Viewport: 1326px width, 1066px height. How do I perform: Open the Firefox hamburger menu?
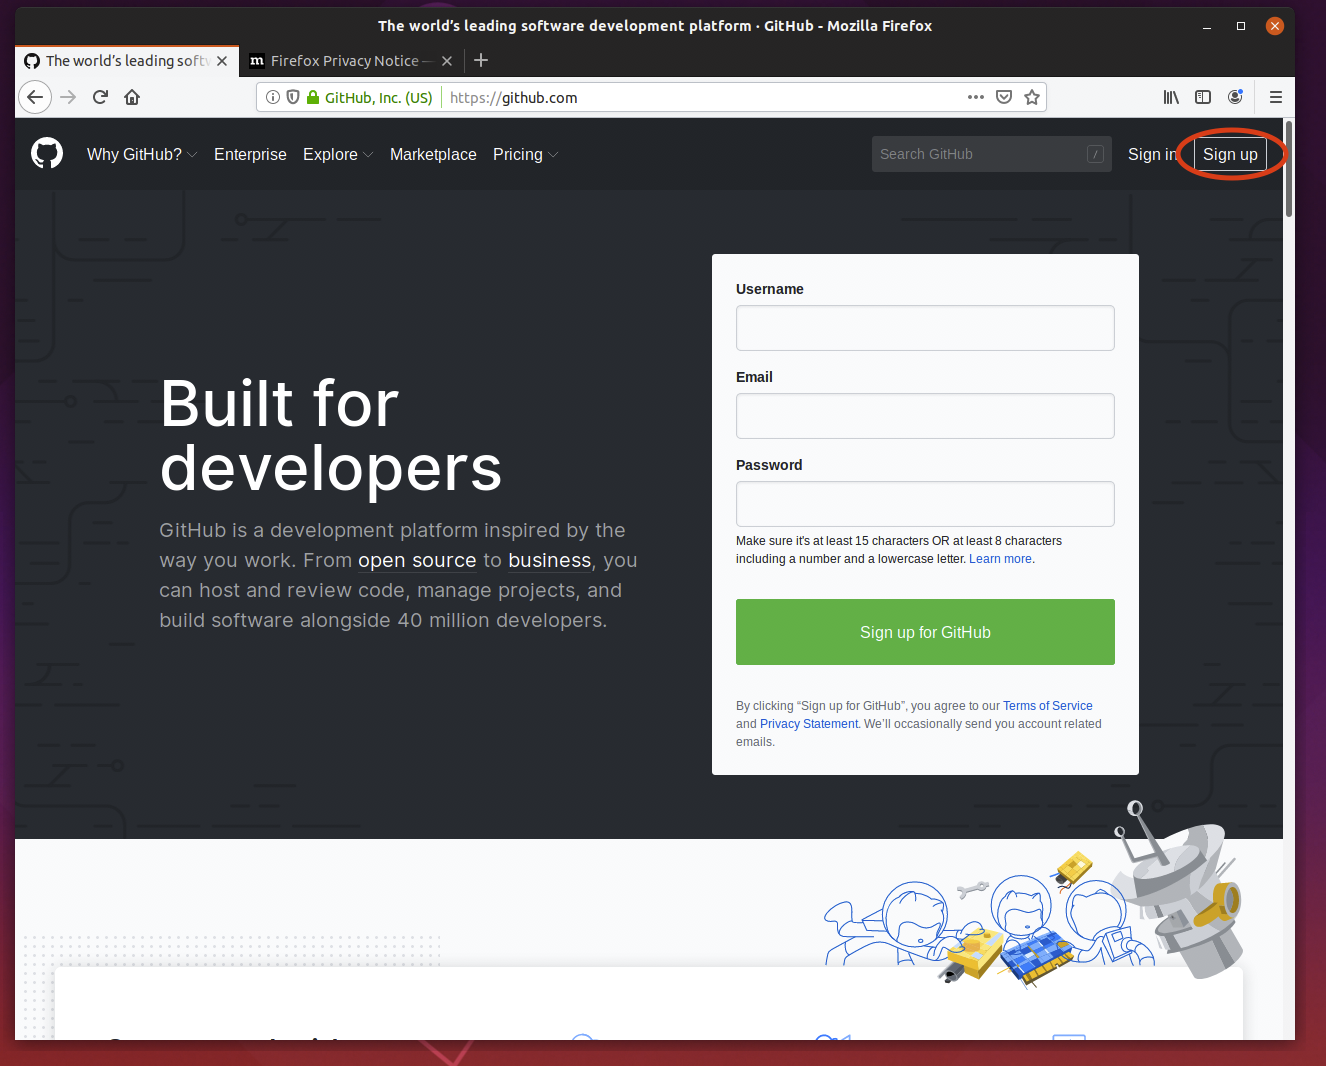pos(1276,97)
